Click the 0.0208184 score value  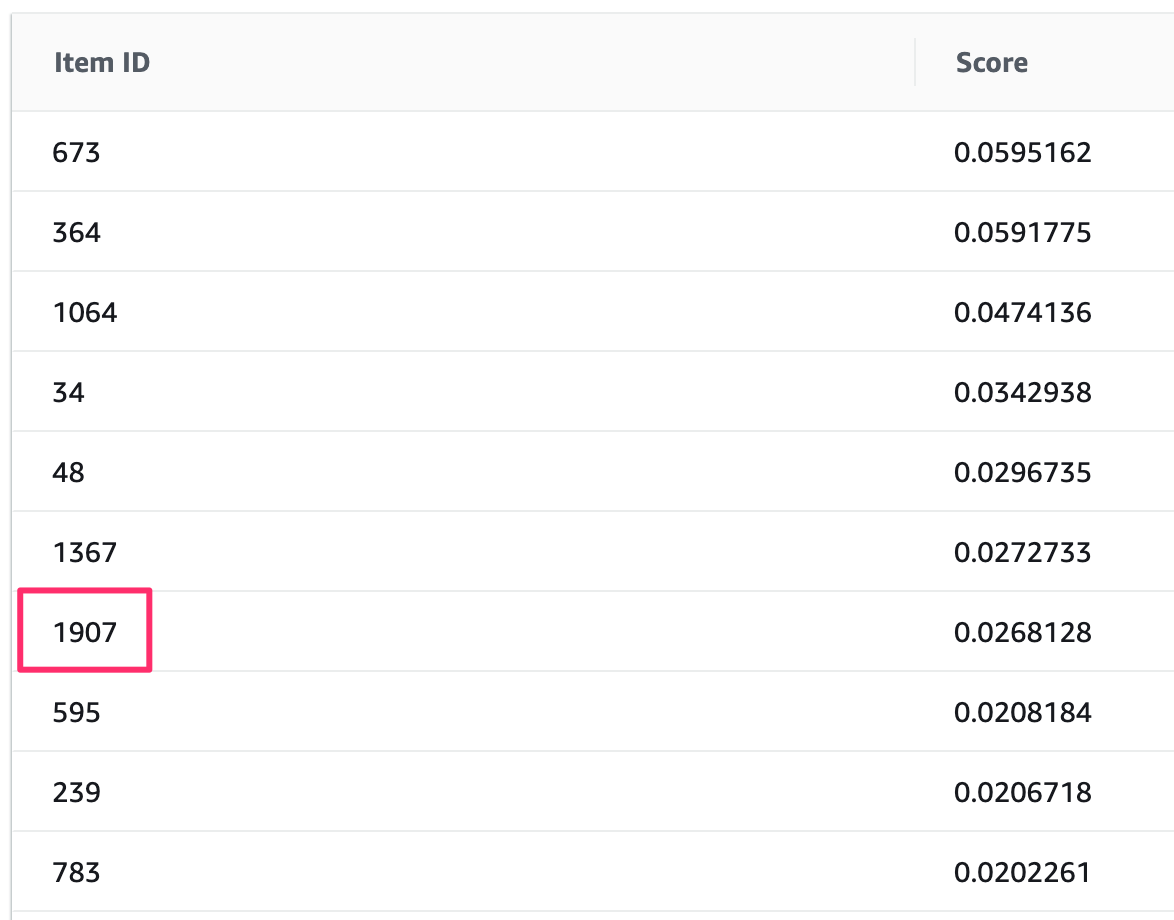(x=1022, y=713)
